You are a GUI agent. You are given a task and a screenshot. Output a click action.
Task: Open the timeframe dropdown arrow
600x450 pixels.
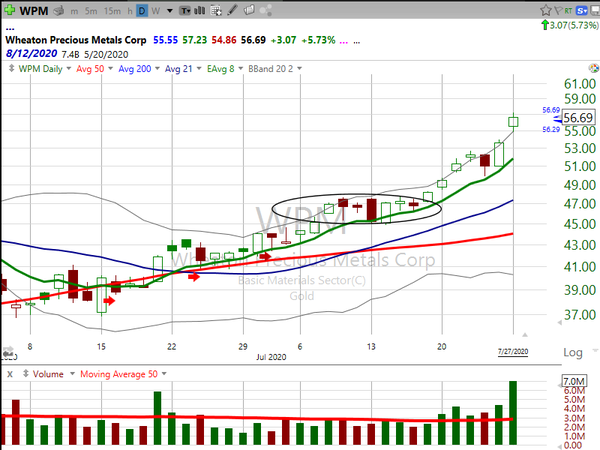coord(170,10)
